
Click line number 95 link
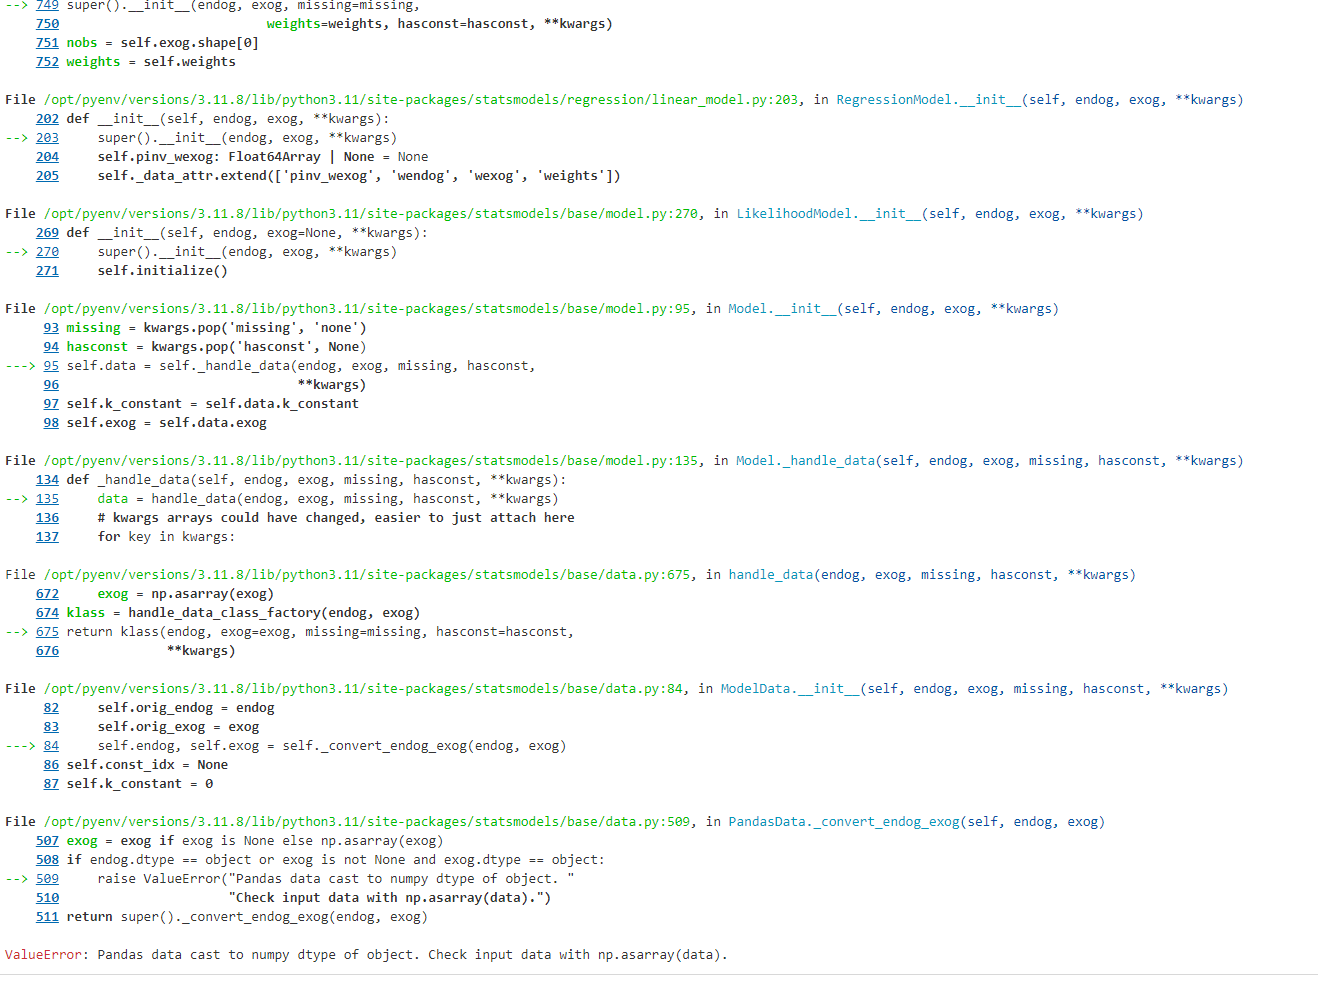tap(51, 366)
